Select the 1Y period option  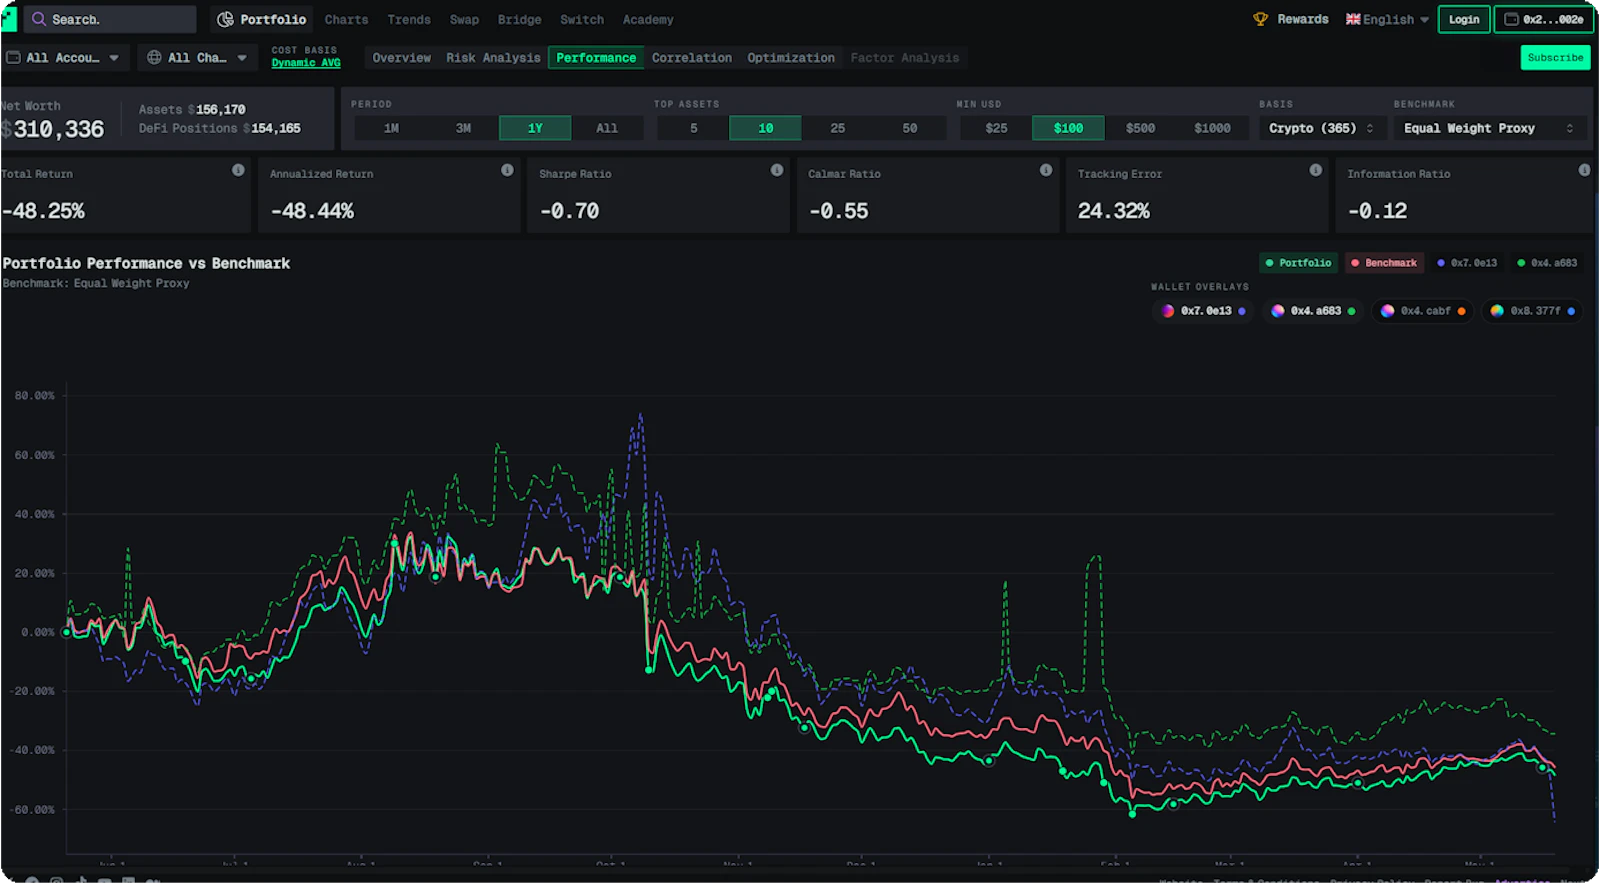pyautogui.click(x=535, y=128)
